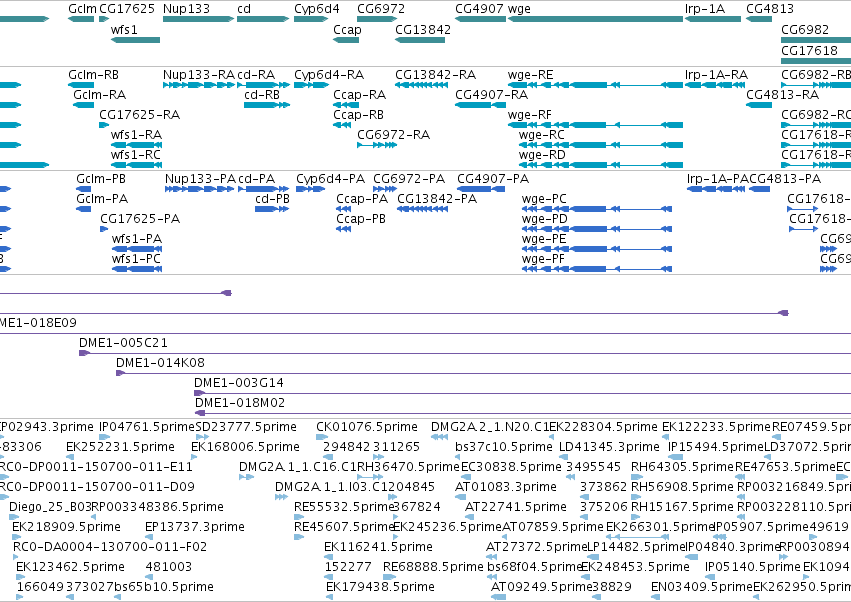Select the CG4907-PA protein label
Image resolution: width=851 pixels, height=602 pixels.
[x=493, y=179]
